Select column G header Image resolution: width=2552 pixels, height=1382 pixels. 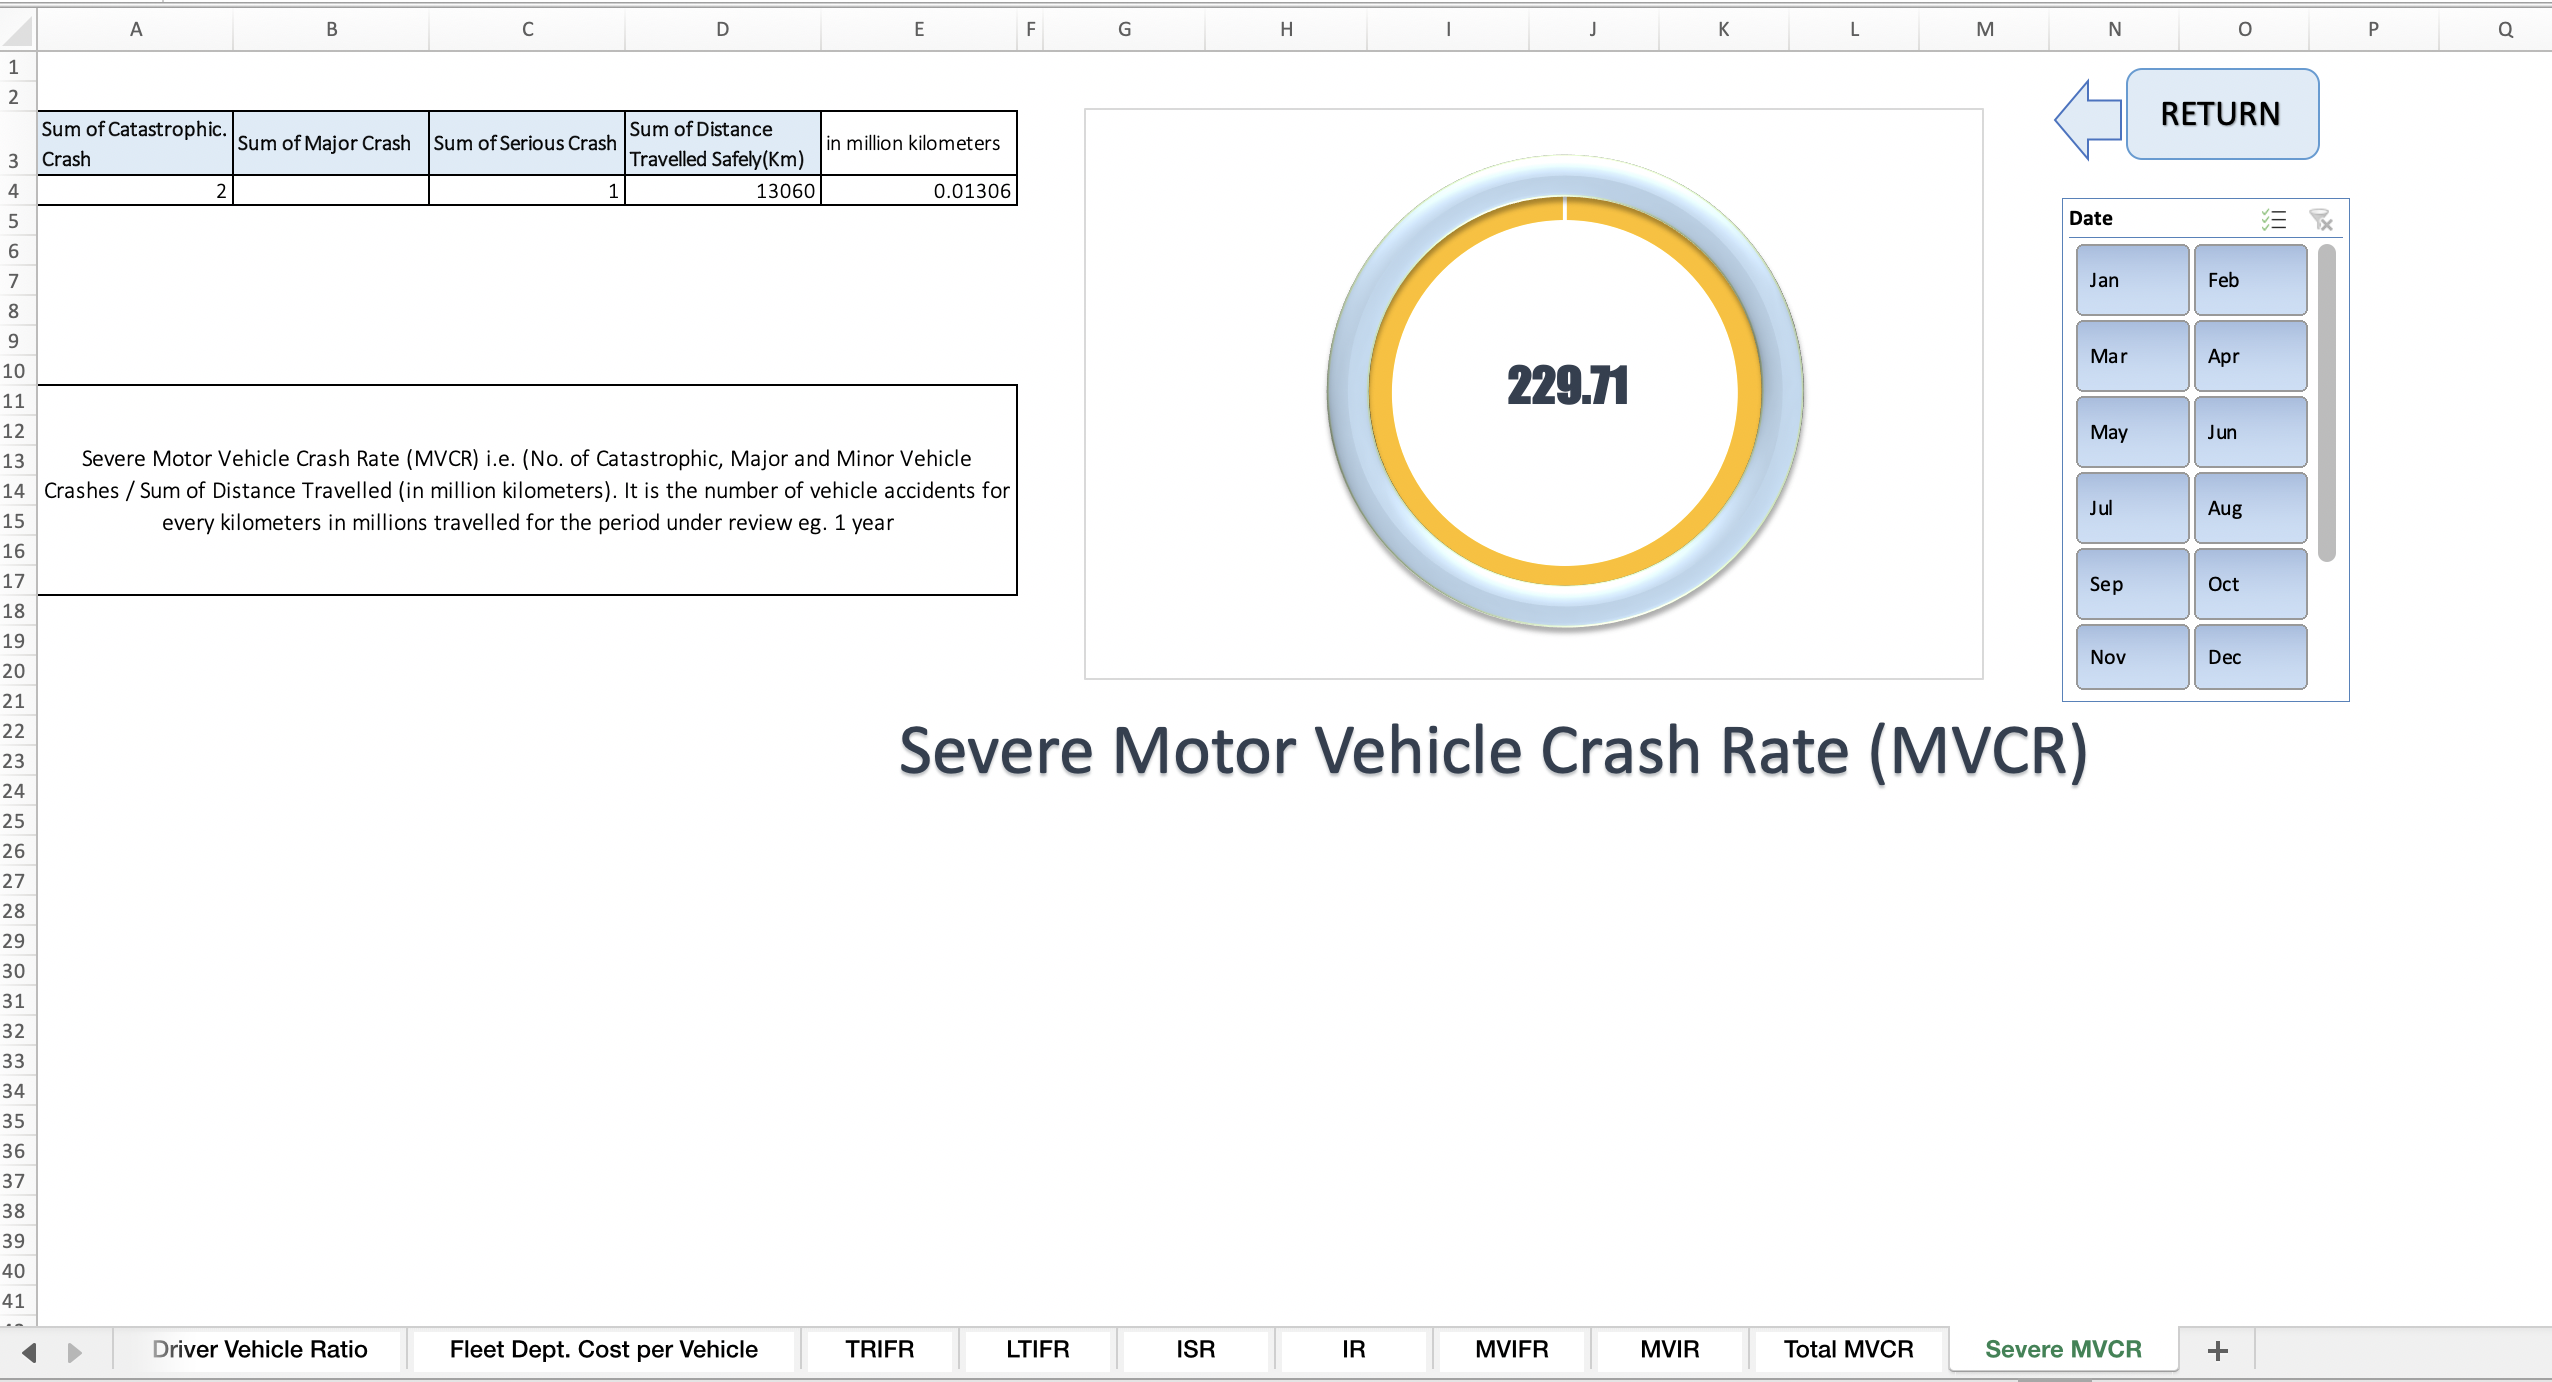(x=1124, y=30)
